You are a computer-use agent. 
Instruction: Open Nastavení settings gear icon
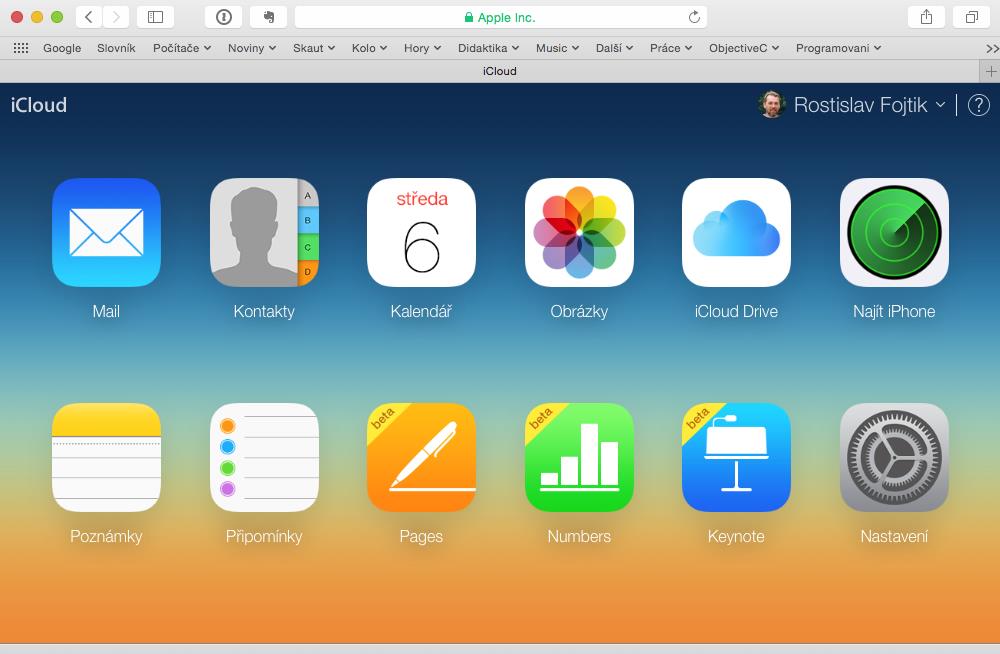point(894,457)
